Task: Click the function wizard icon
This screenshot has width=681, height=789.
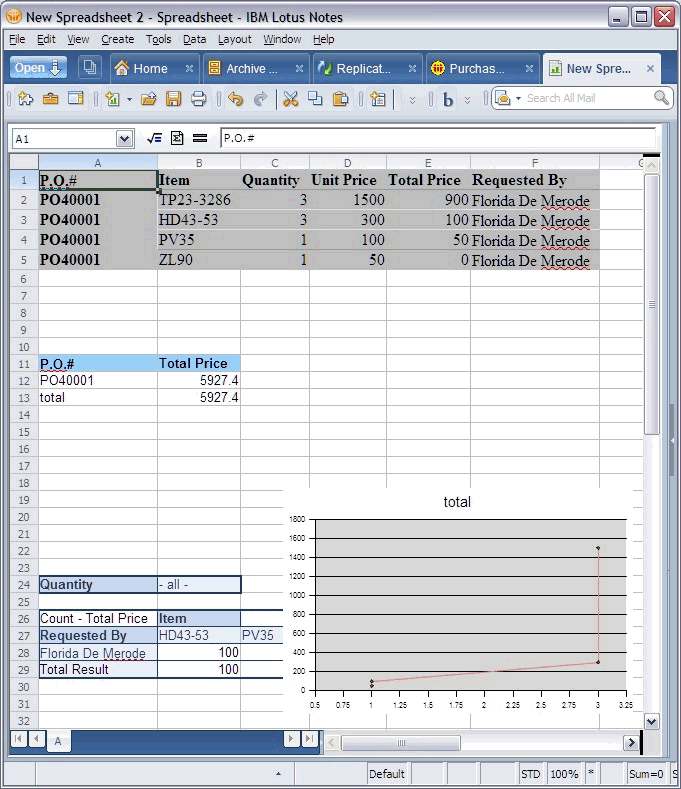Action: (154, 138)
